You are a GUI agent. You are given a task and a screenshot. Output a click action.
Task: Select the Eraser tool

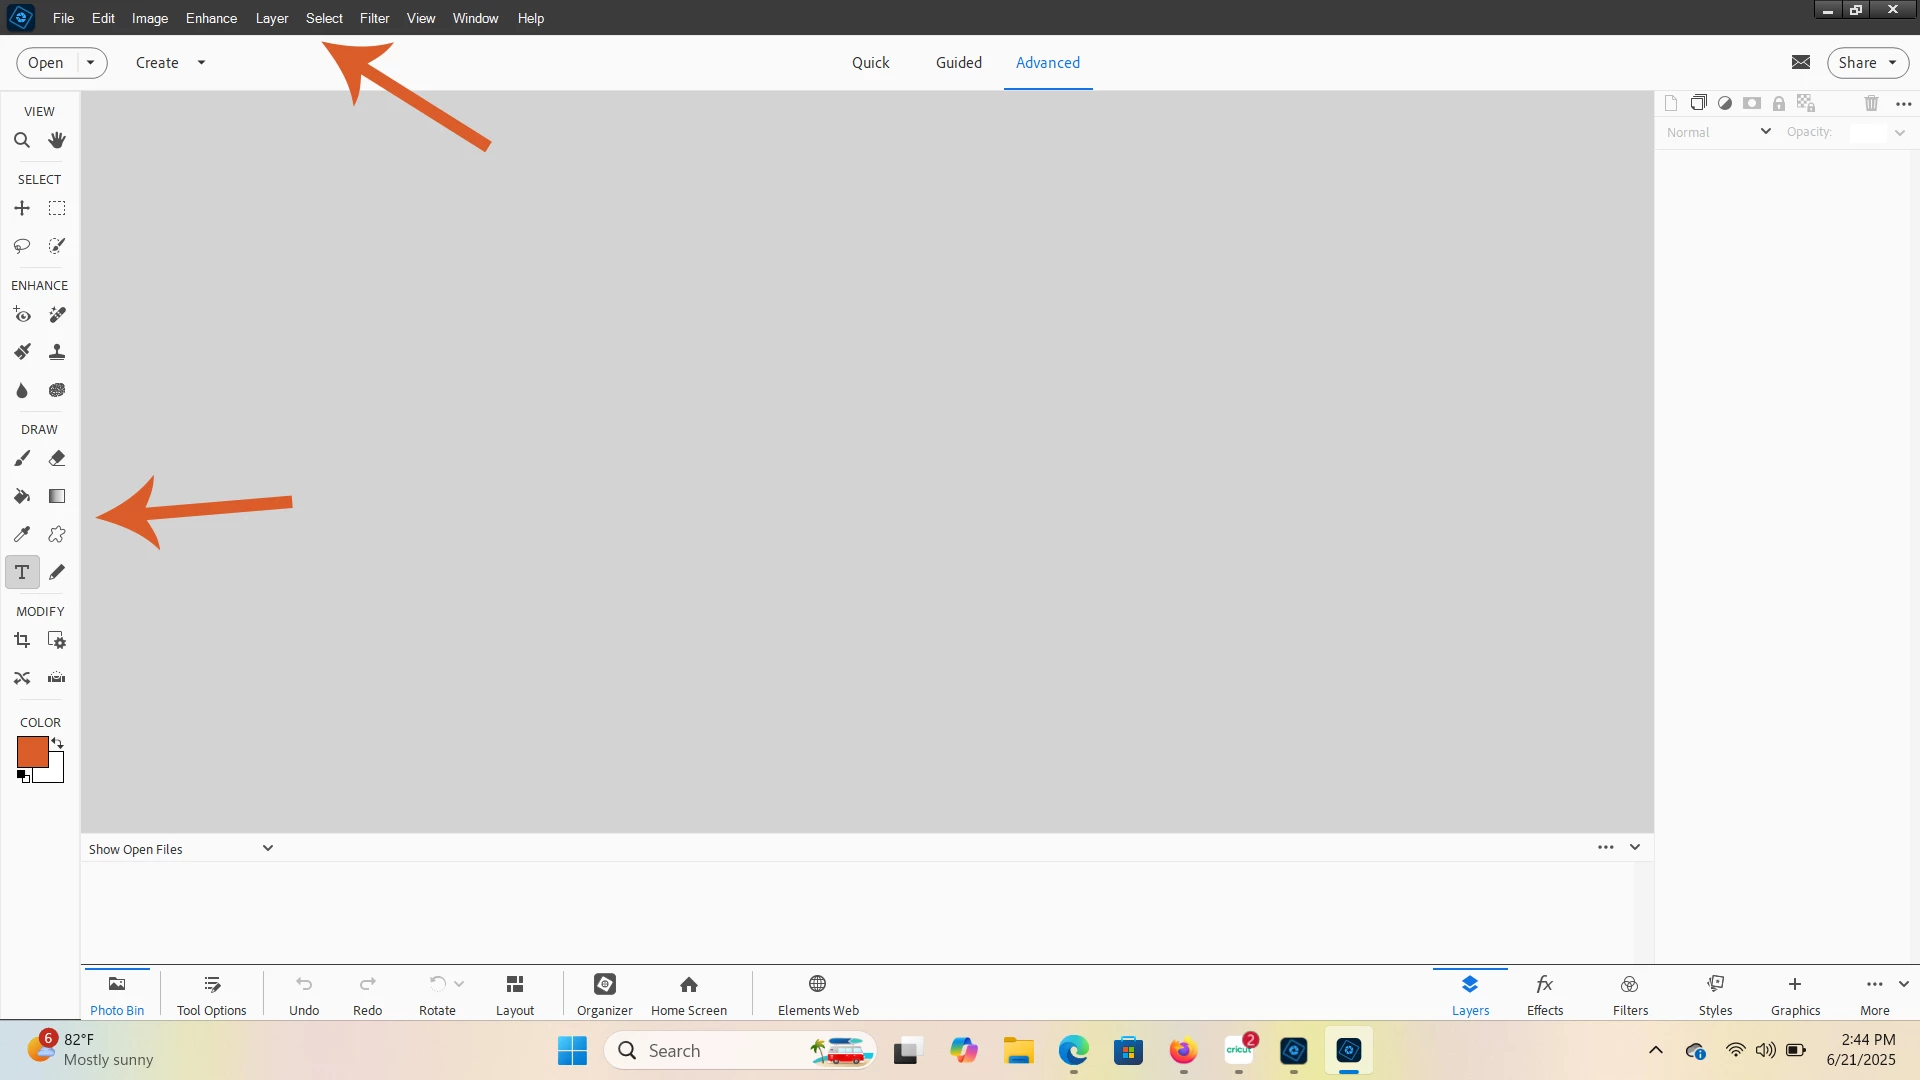(57, 459)
